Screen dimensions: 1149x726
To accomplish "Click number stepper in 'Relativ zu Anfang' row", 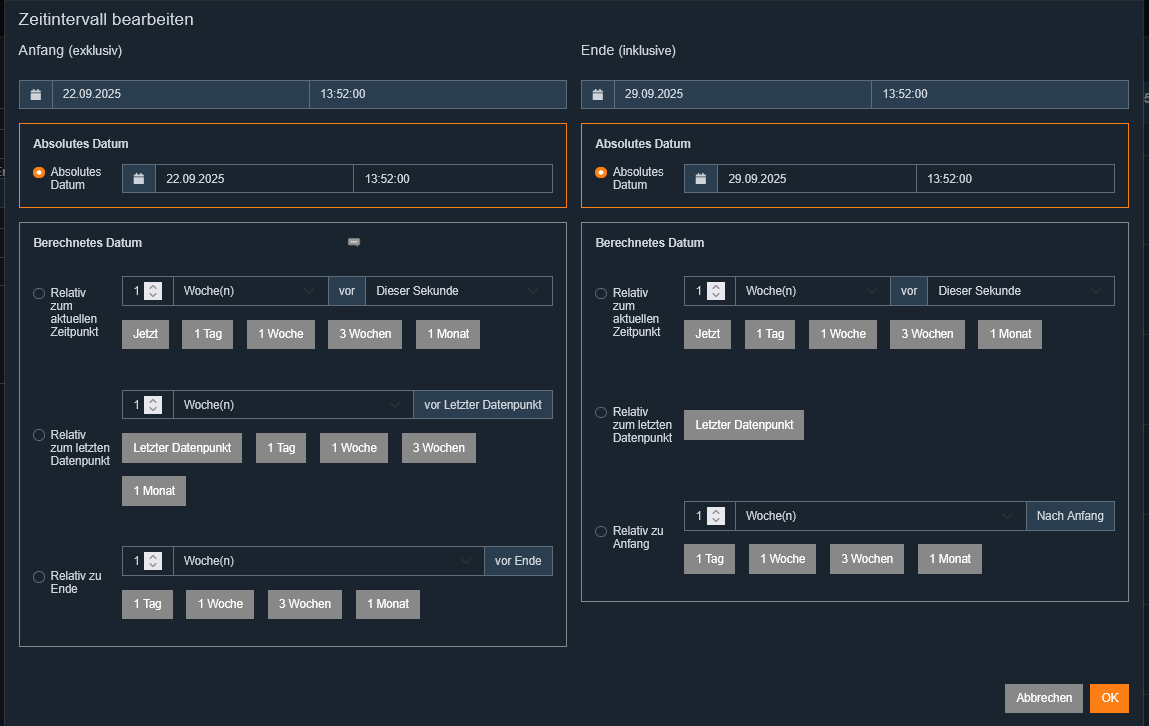I will pyautogui.click(x=715, y=516).
